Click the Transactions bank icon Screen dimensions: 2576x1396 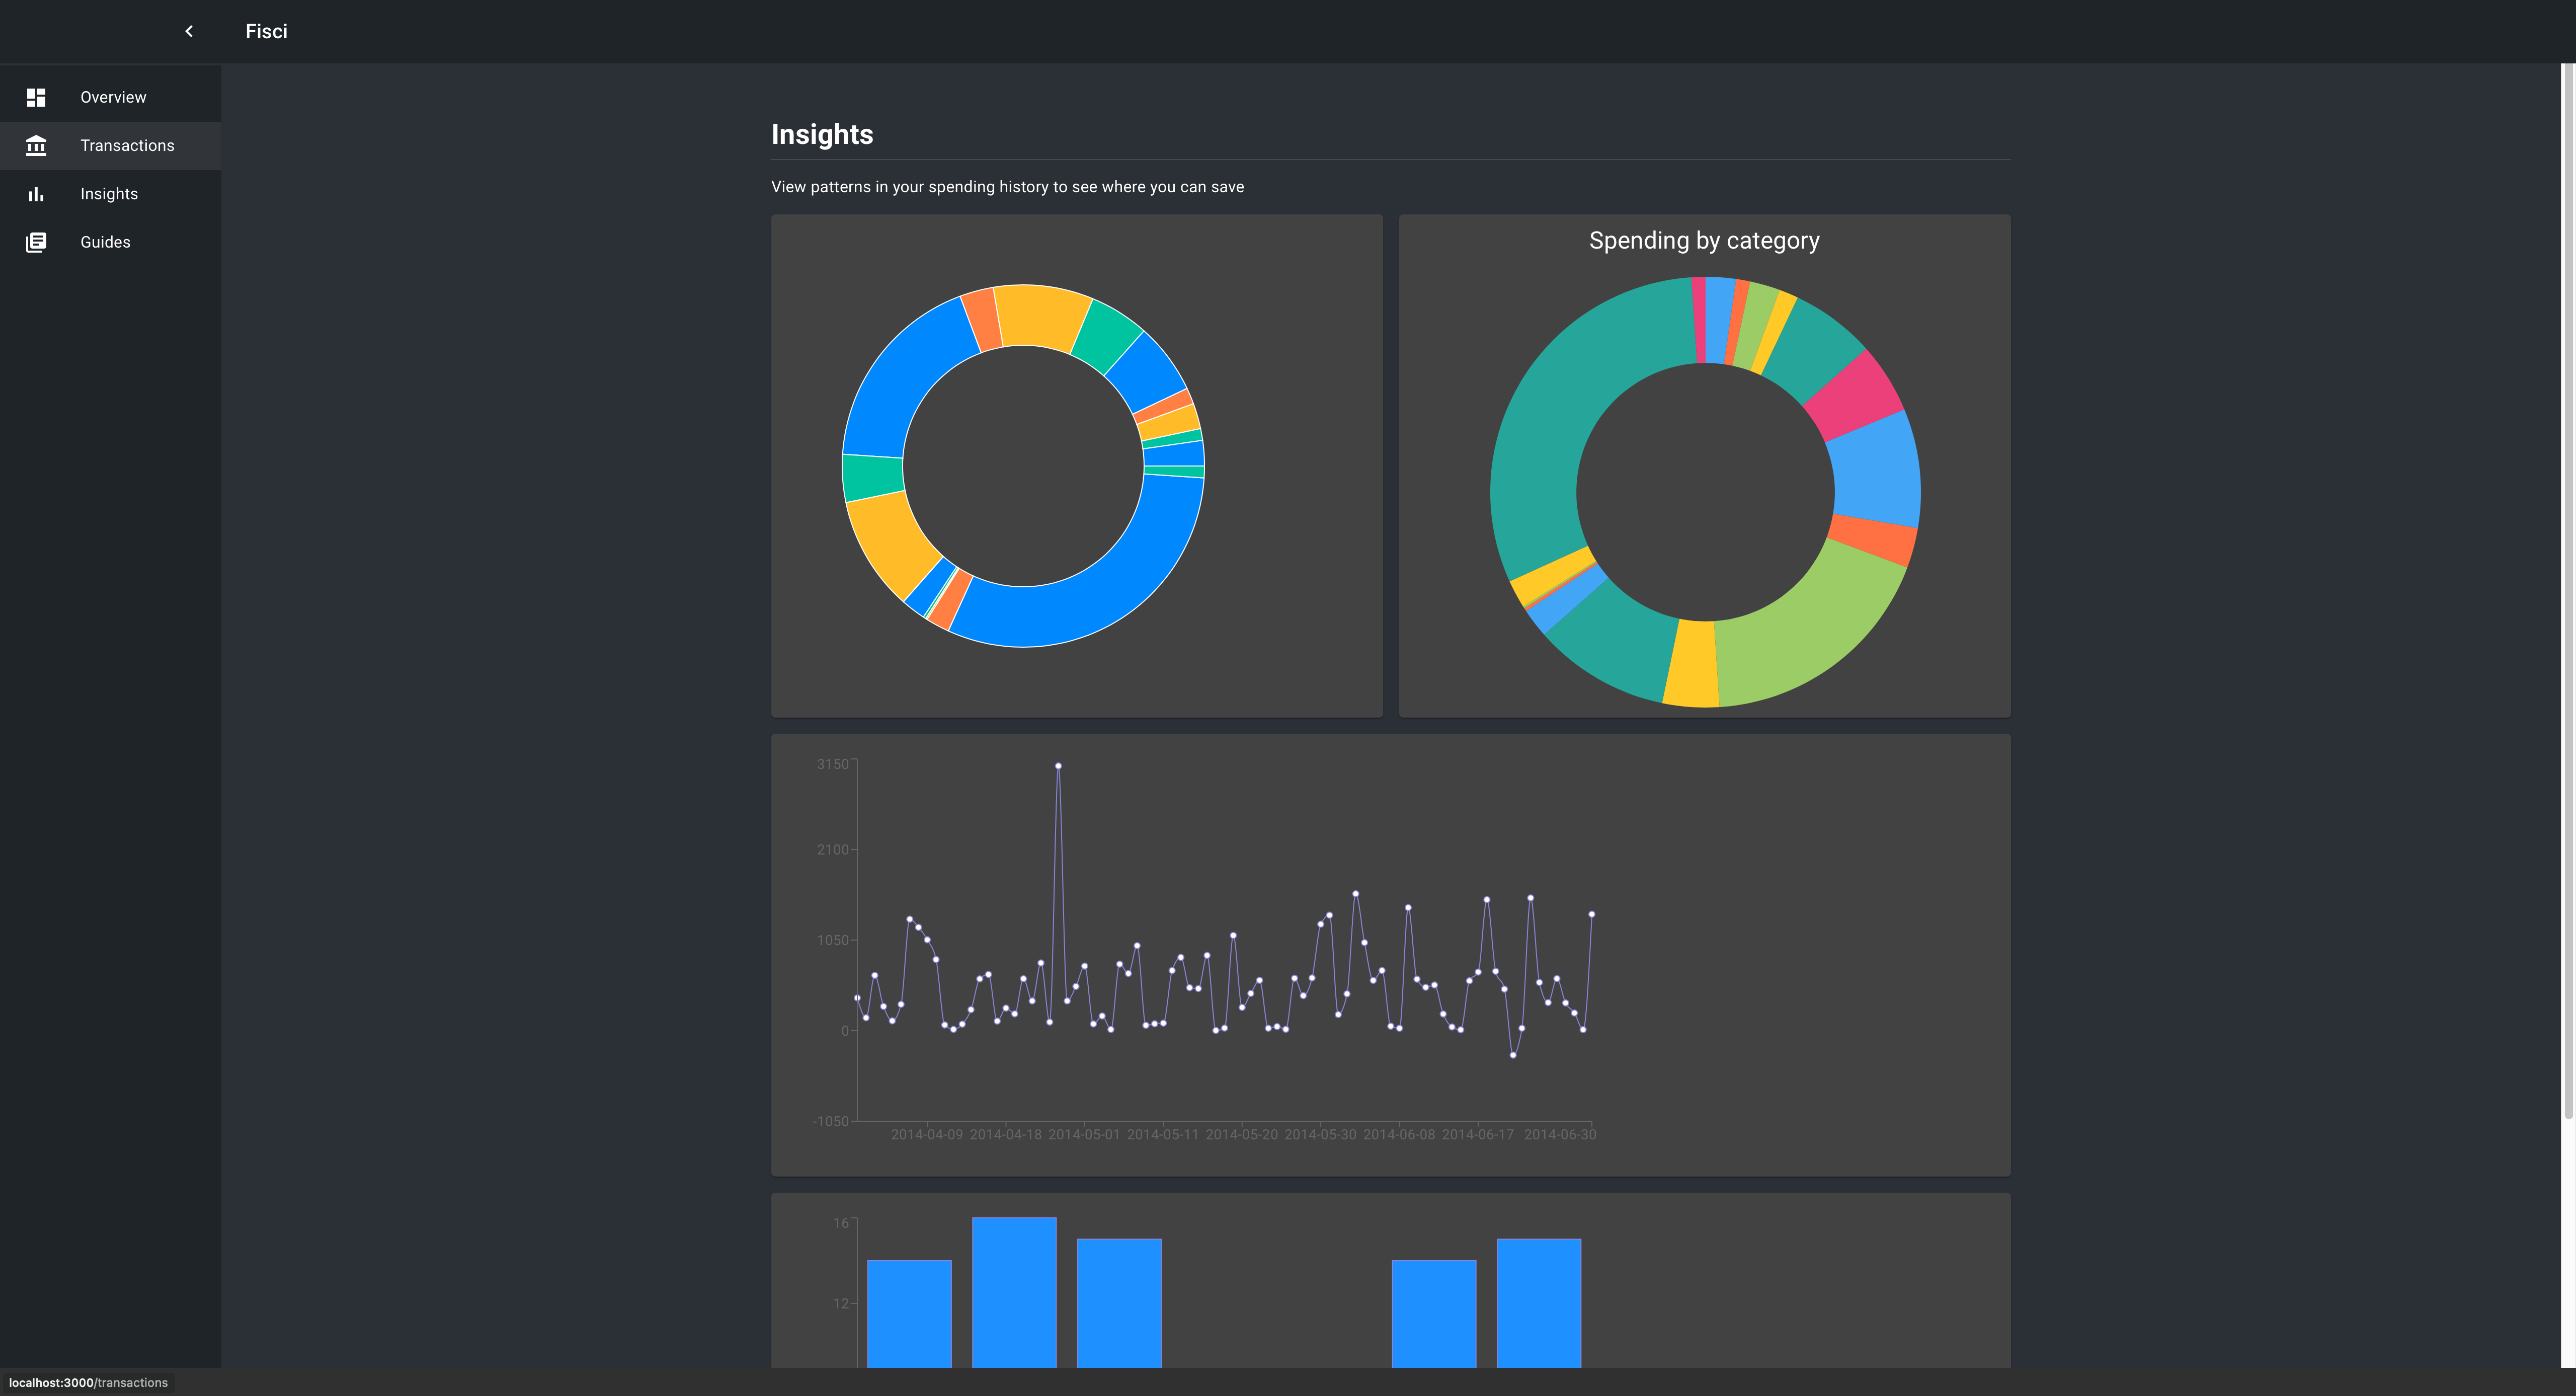[36, 146]
